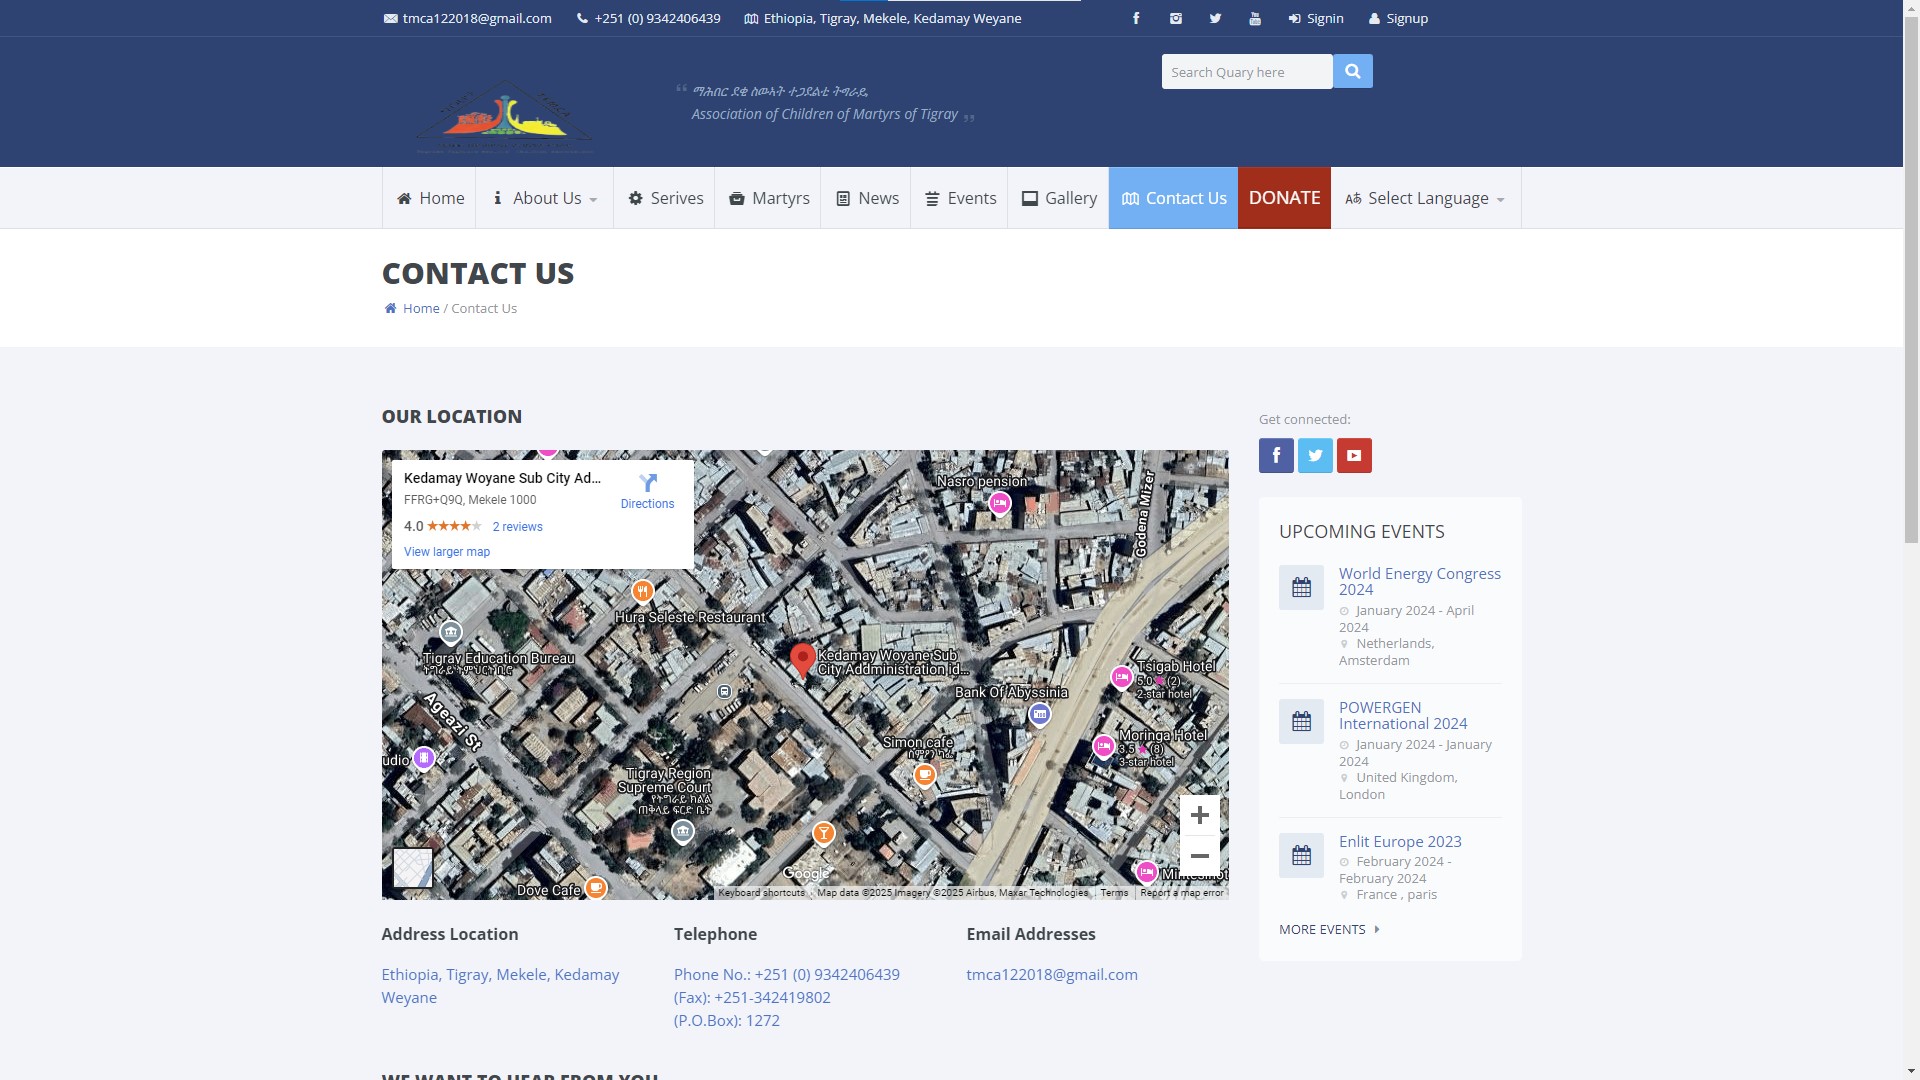Click the Facebook icon in top bar
The height and width of the screenshot is (1080, 1920).
(1136, 18)
